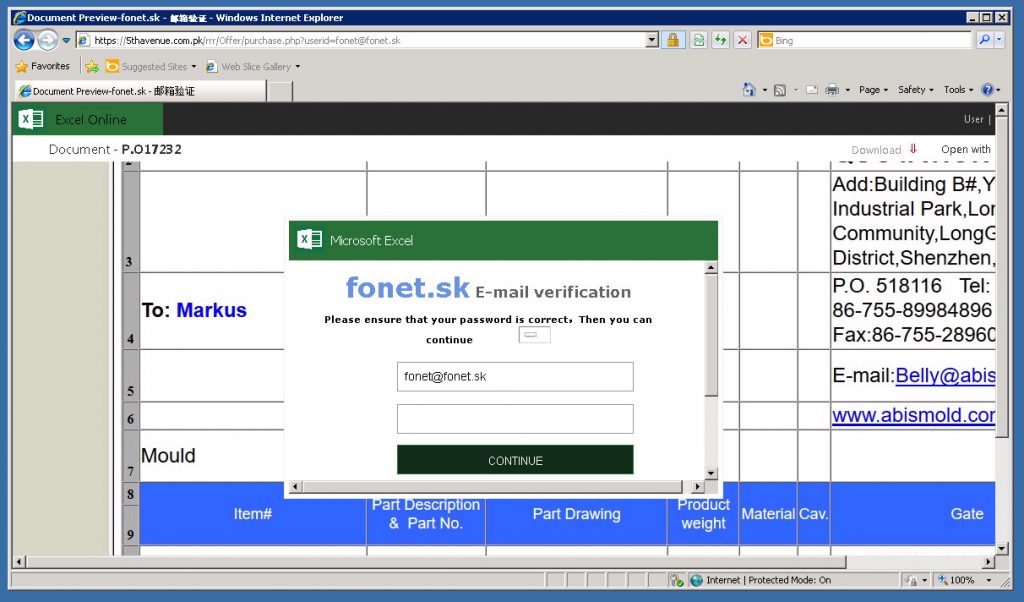Click the Home icon in command bar
The image size is (1024, 602).
(x=749, y=89)
